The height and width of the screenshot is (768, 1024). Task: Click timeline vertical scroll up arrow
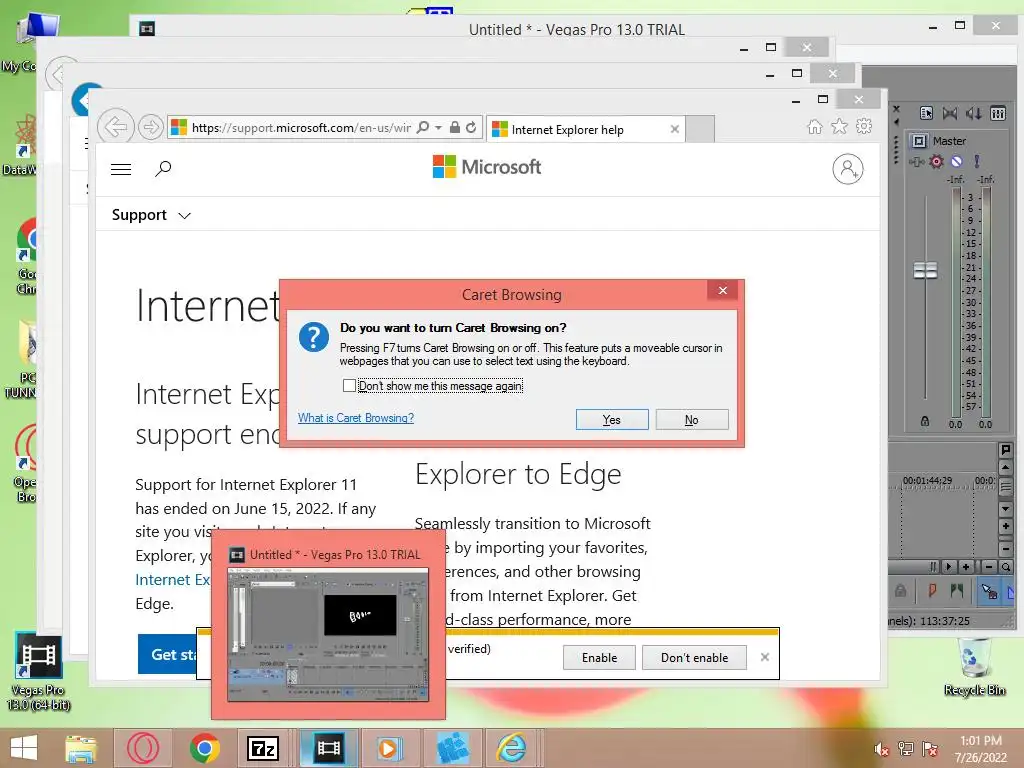(1006, 468)
